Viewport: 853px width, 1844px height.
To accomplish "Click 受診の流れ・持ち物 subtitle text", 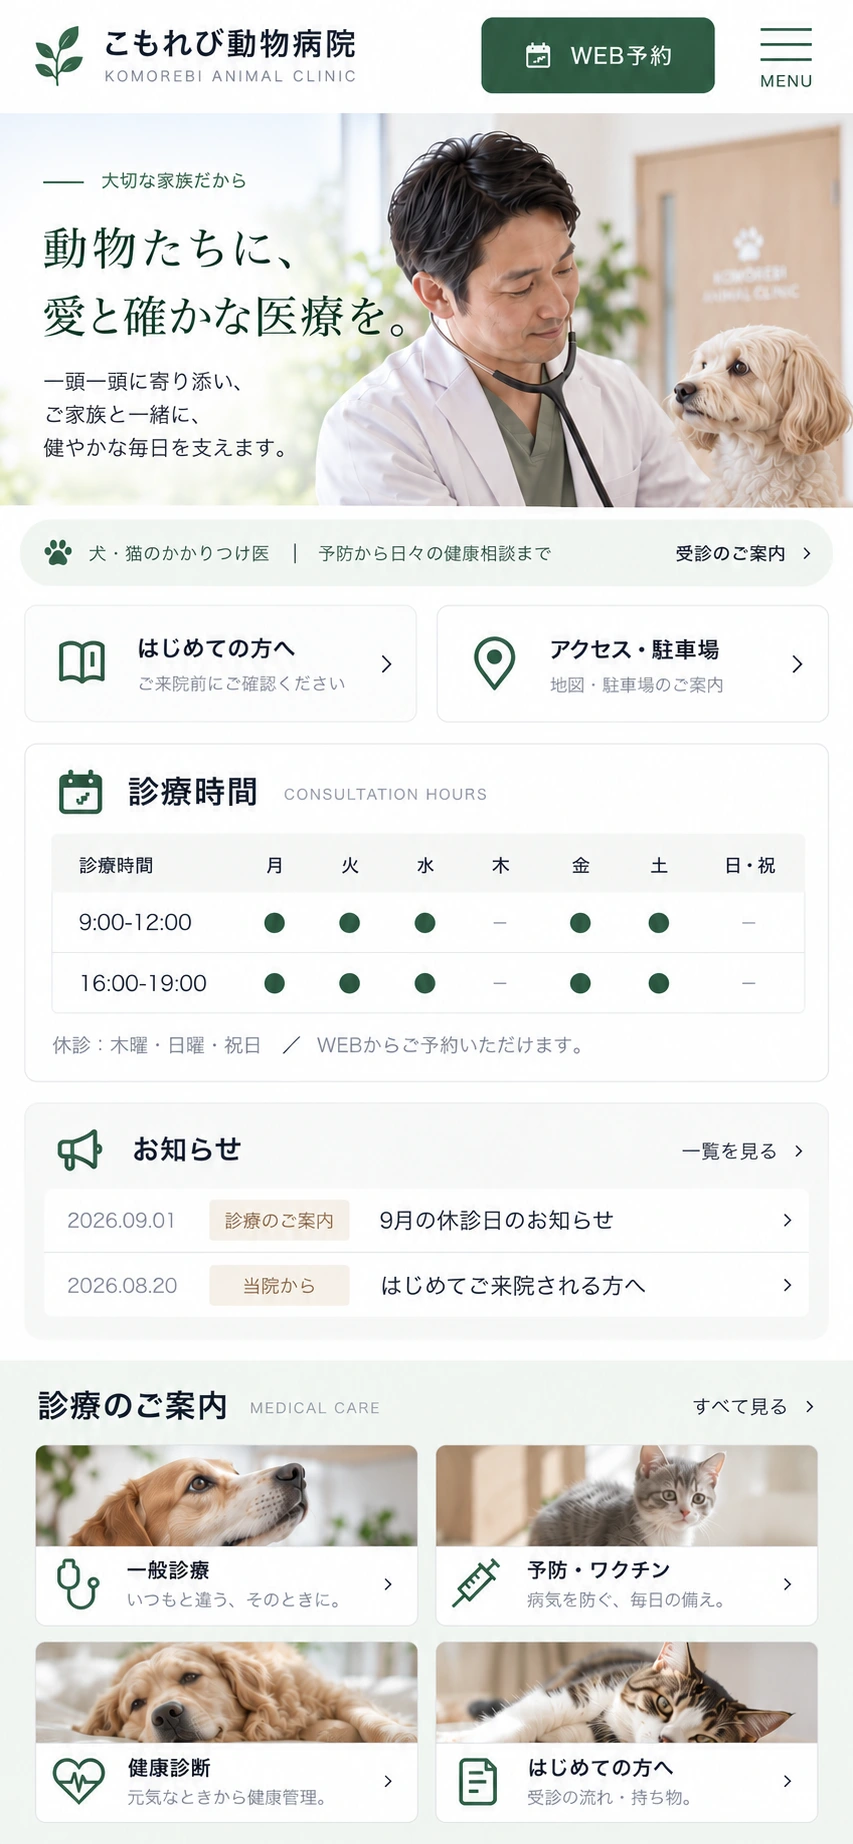I will pyautogui.click(x=610, y=1797).
